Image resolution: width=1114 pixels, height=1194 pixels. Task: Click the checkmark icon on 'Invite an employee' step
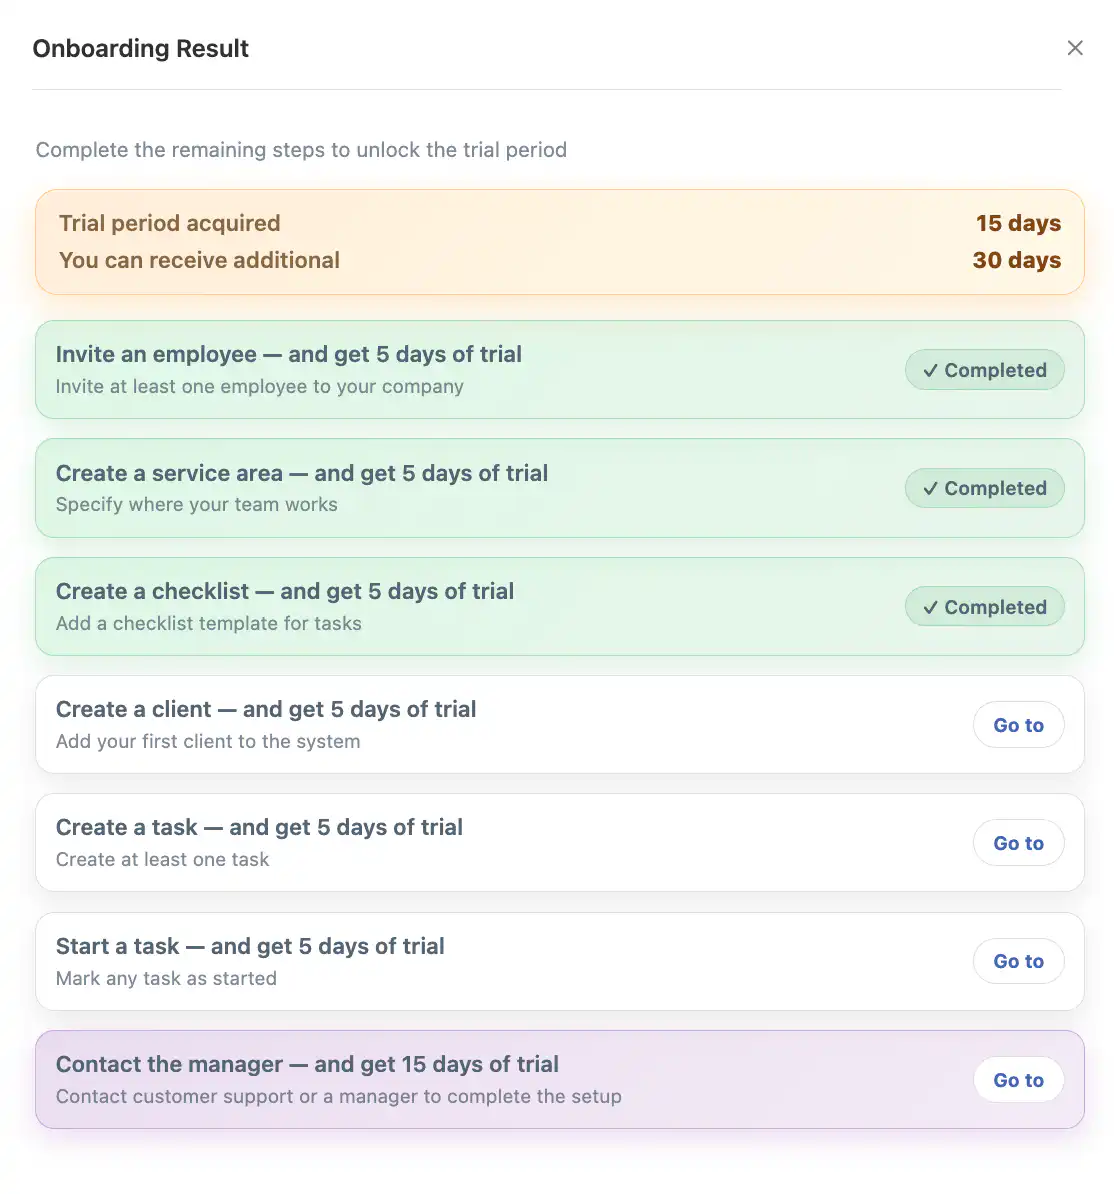click(x=929, y=370)
